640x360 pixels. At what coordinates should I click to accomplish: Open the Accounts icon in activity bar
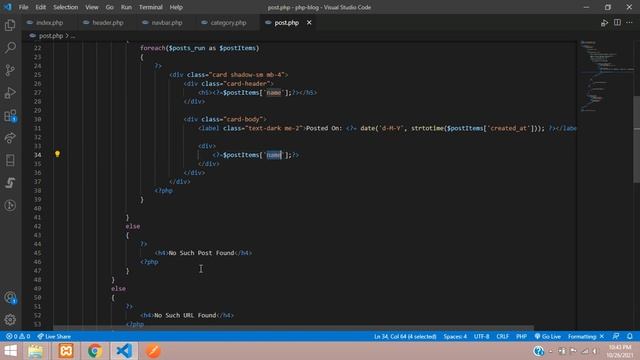10,298
